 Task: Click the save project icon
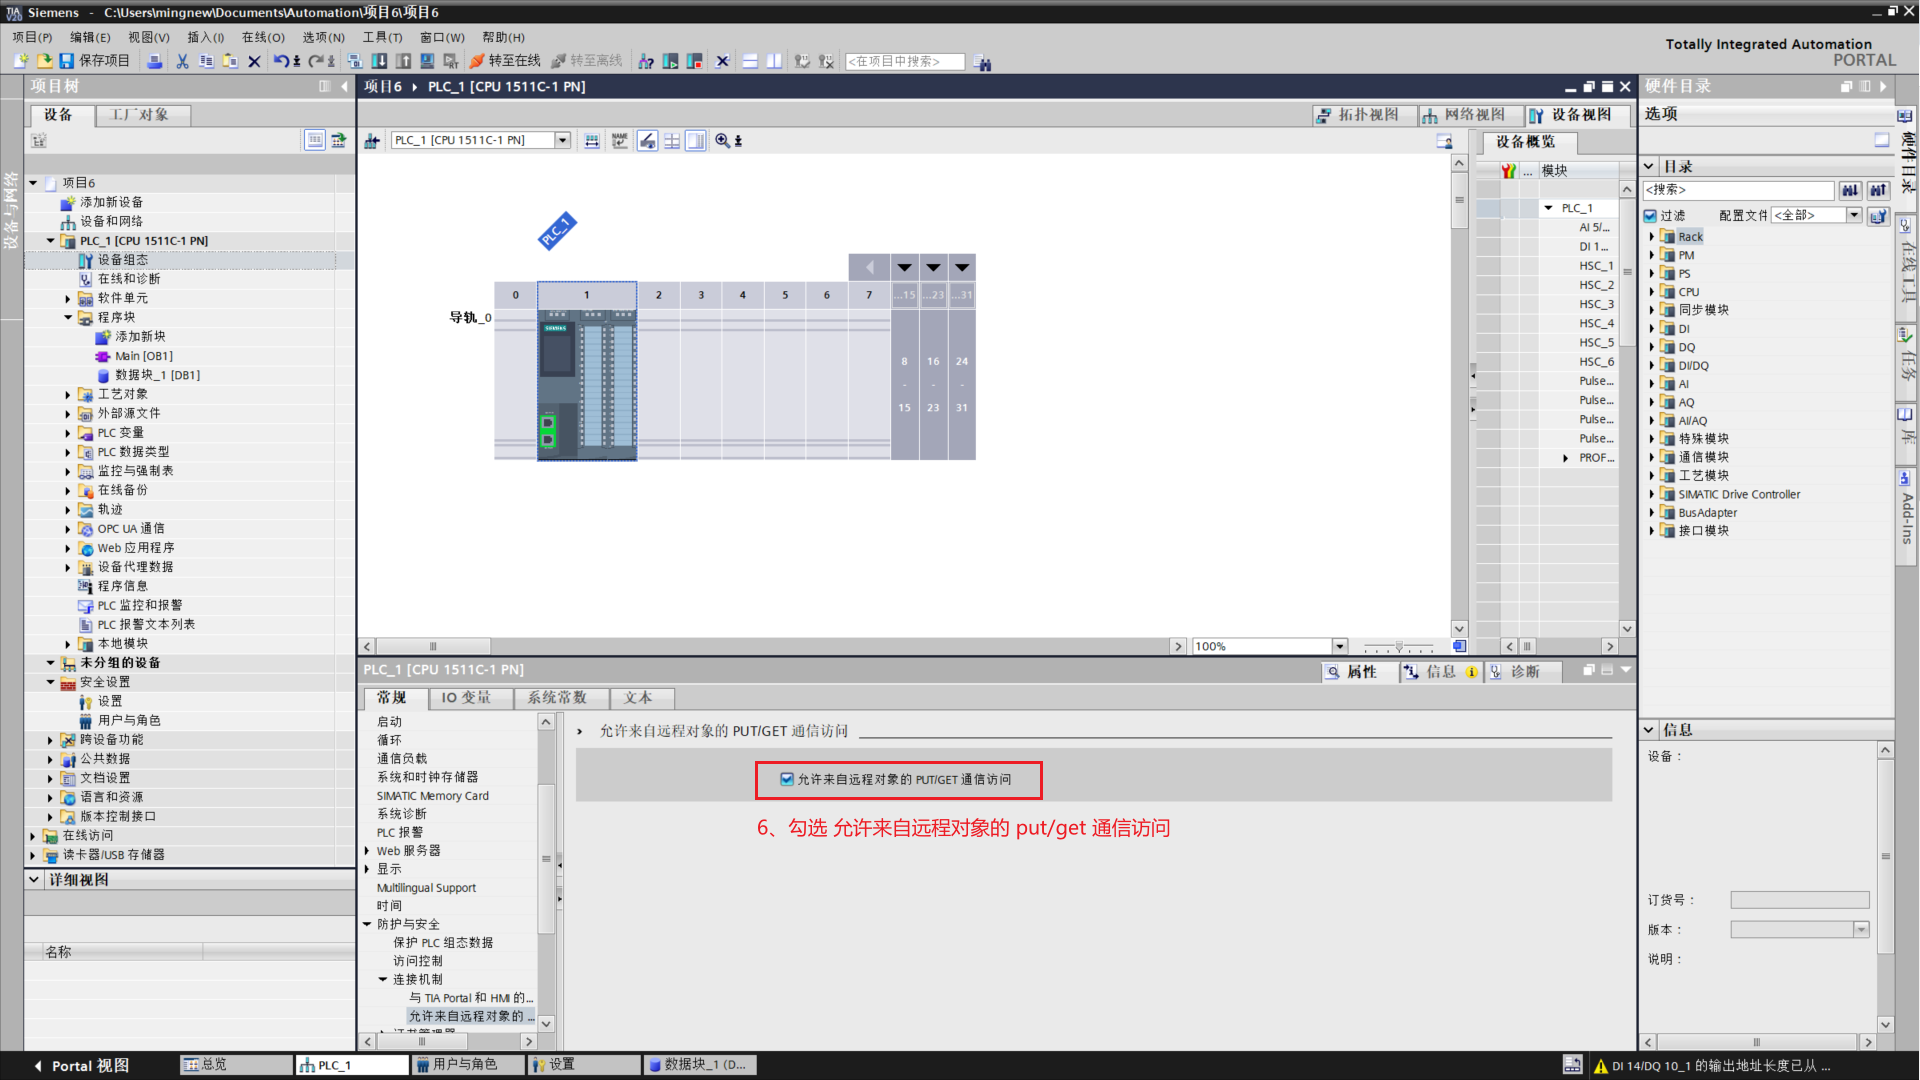pos(67,61)
